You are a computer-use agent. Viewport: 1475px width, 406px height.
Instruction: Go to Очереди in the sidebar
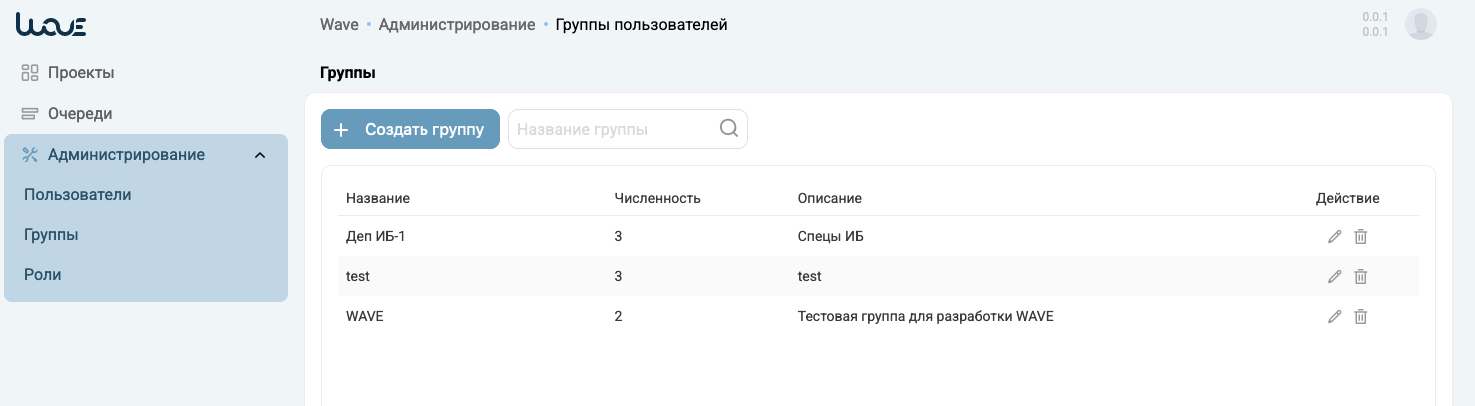[79, 114]
